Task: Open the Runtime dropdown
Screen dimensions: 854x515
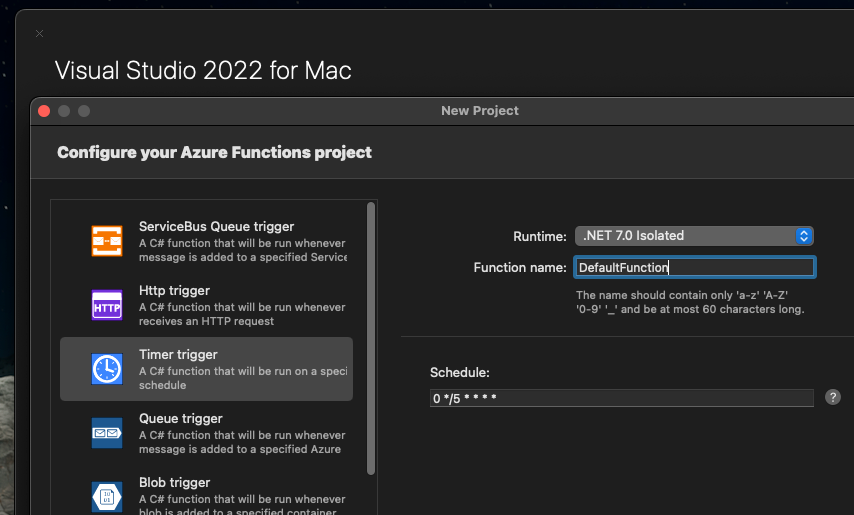Action: pyautogui.click(x=694, y=236)
